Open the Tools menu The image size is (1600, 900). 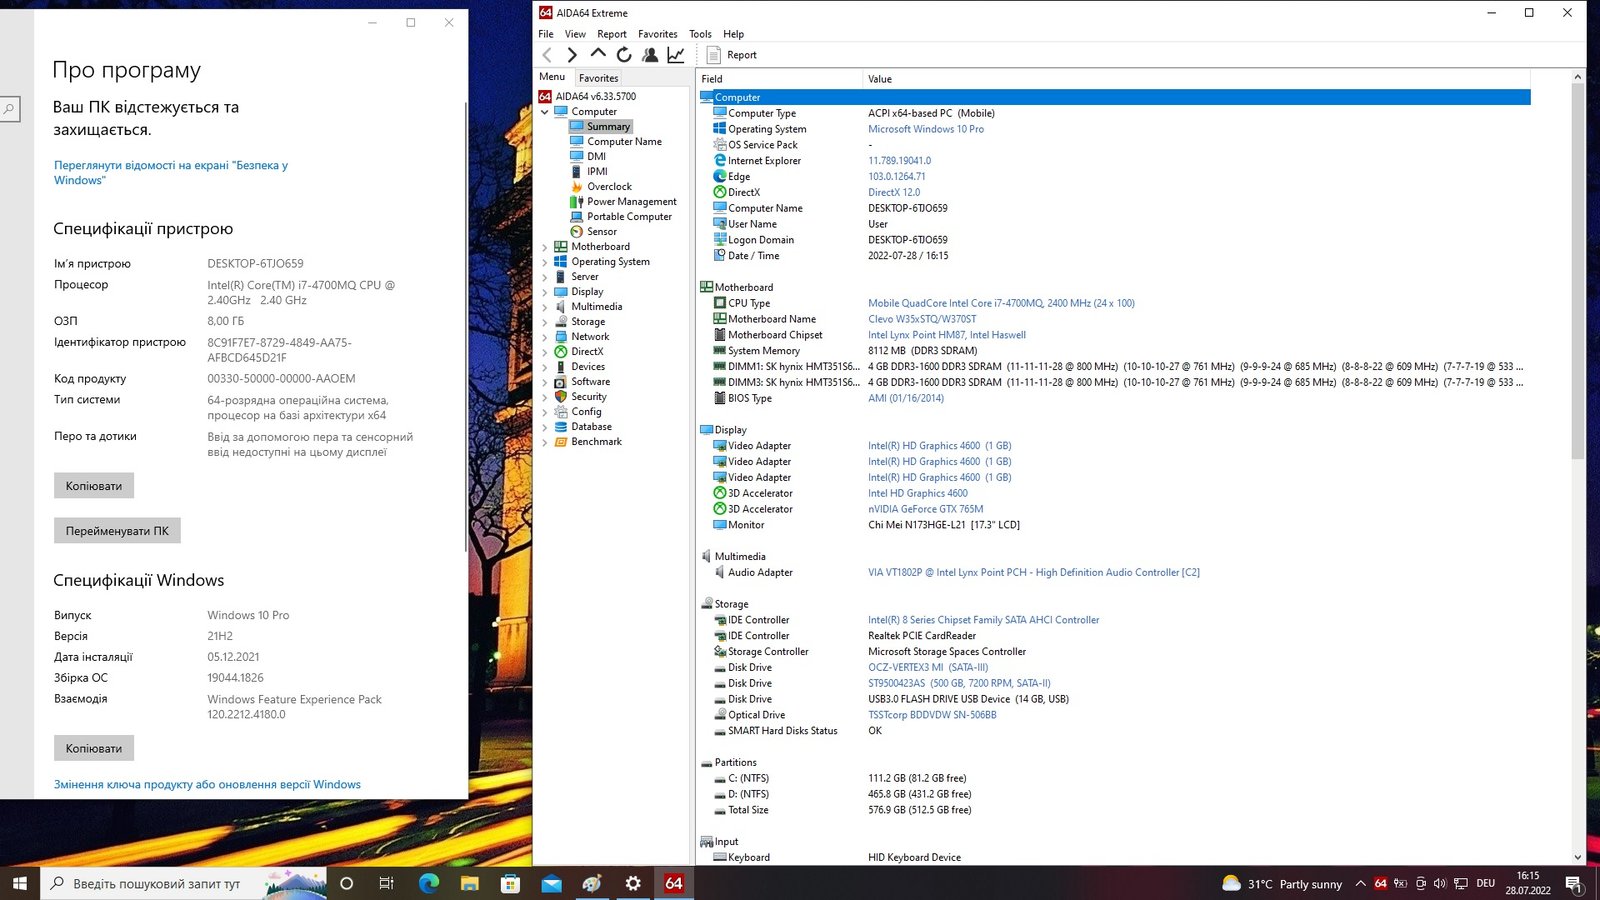tap(700, 34)
